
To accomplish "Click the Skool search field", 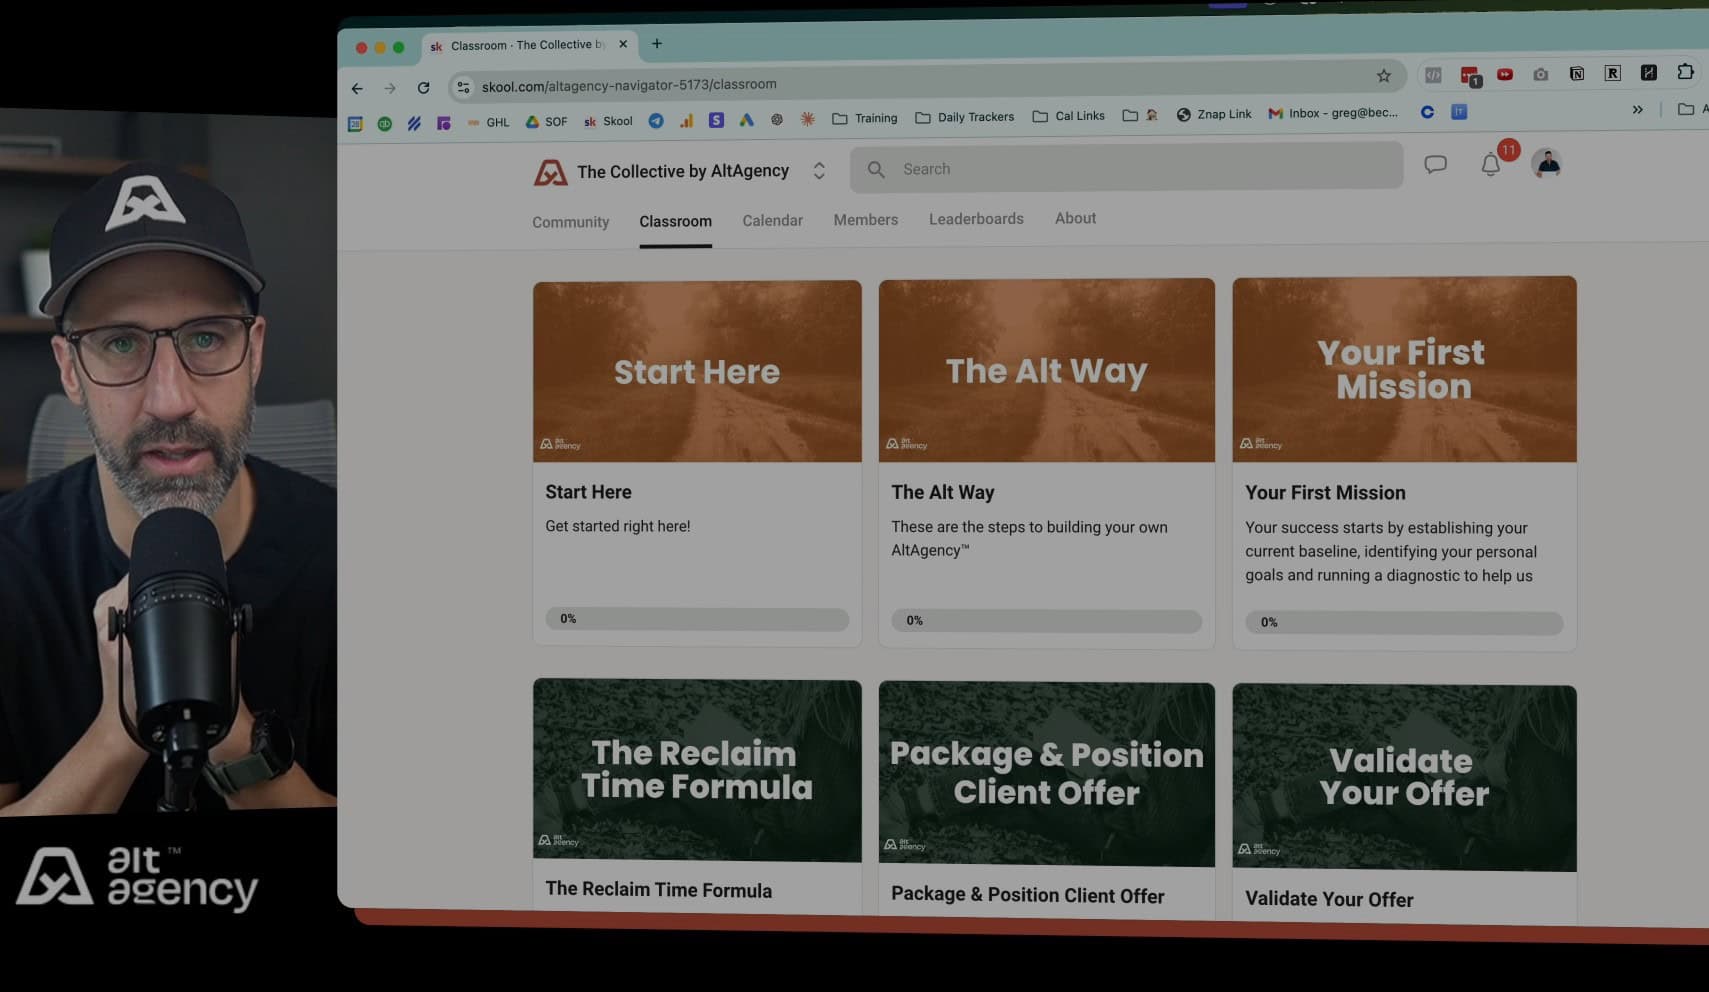I will (x=1126, y=169).
